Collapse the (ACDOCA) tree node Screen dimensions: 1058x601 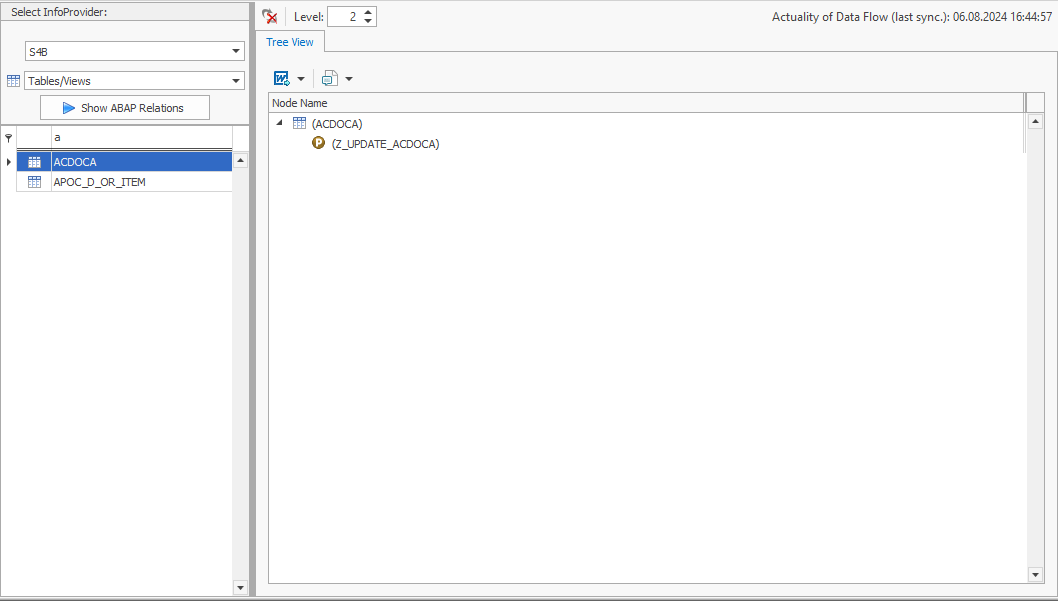pos(279,124)
